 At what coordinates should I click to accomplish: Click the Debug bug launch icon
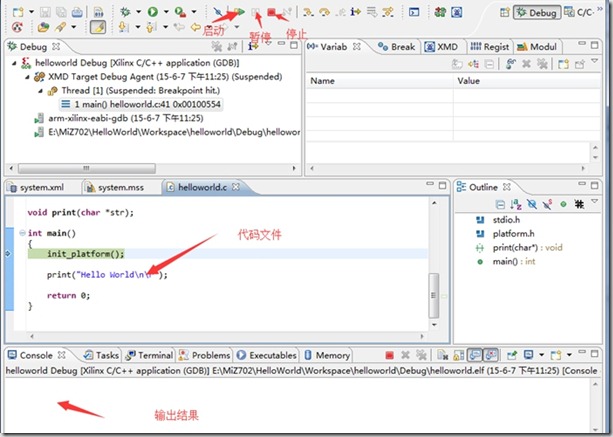[125, 12]
